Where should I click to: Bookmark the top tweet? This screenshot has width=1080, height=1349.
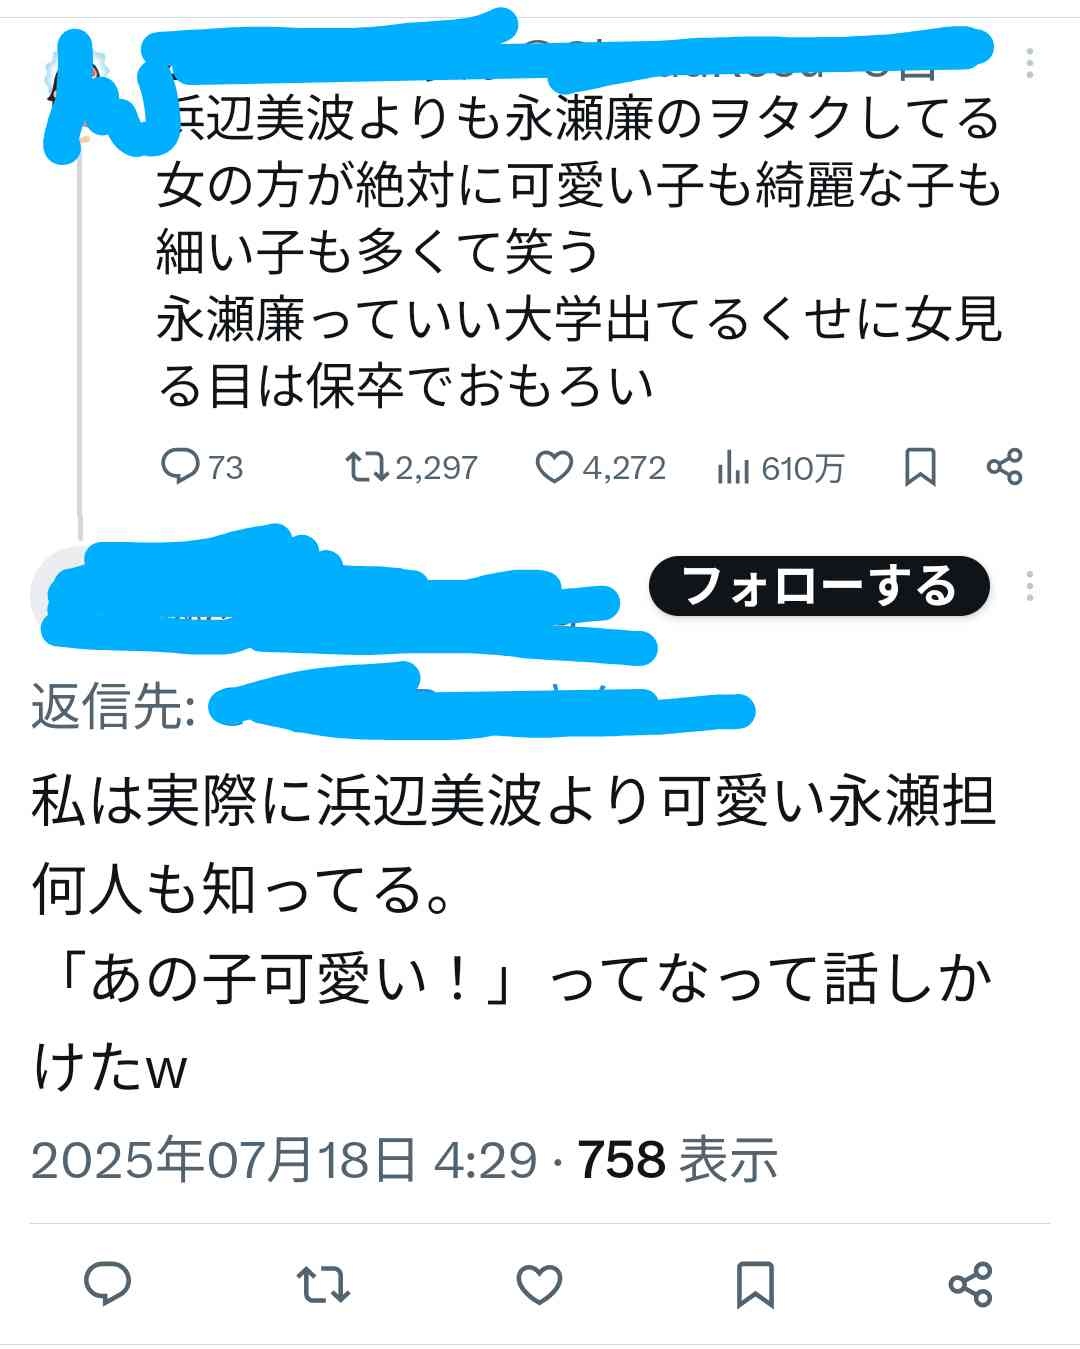pyautogui.click(x=920, y=467)
